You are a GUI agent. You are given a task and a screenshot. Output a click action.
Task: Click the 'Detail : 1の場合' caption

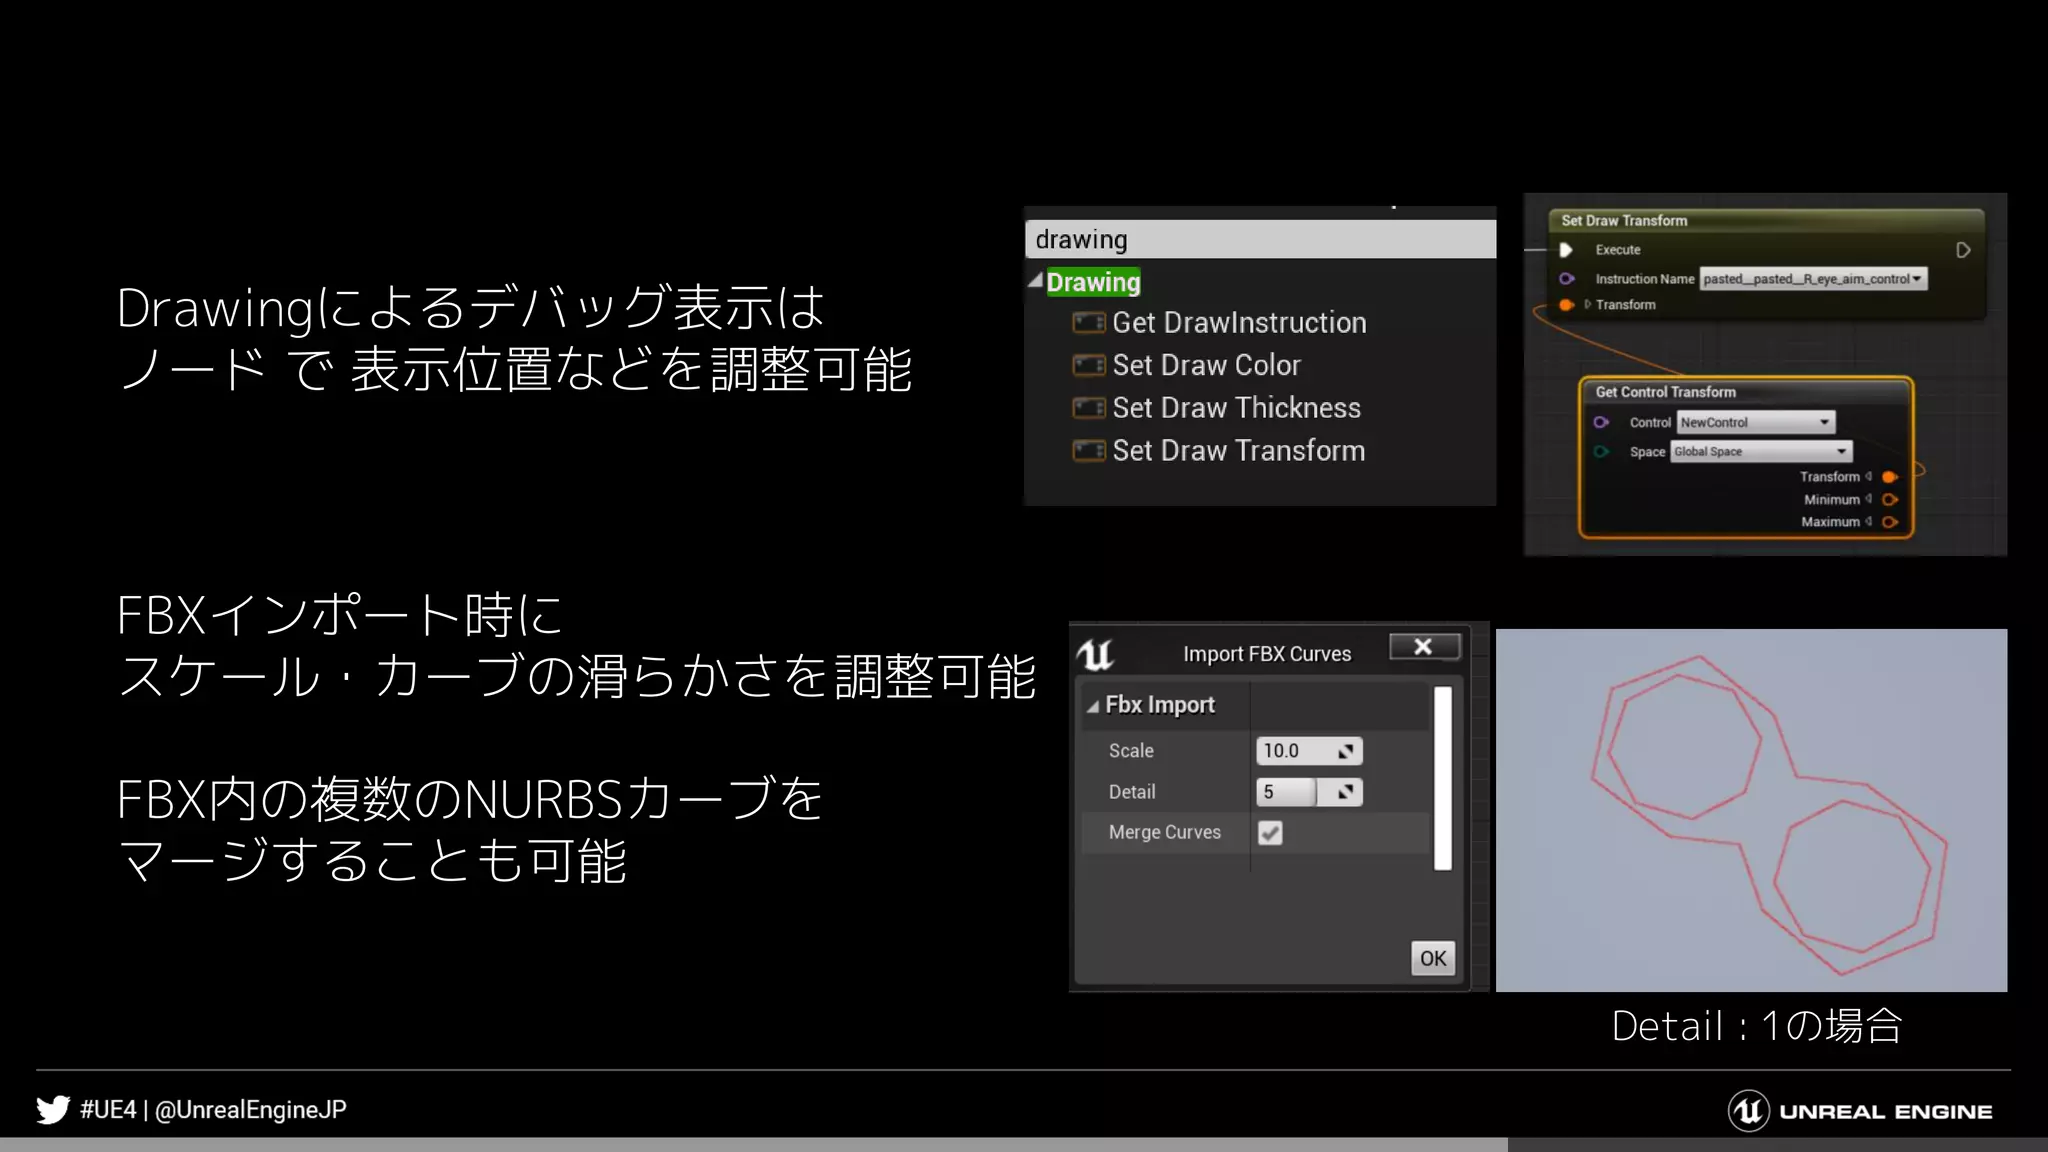1757,1026
